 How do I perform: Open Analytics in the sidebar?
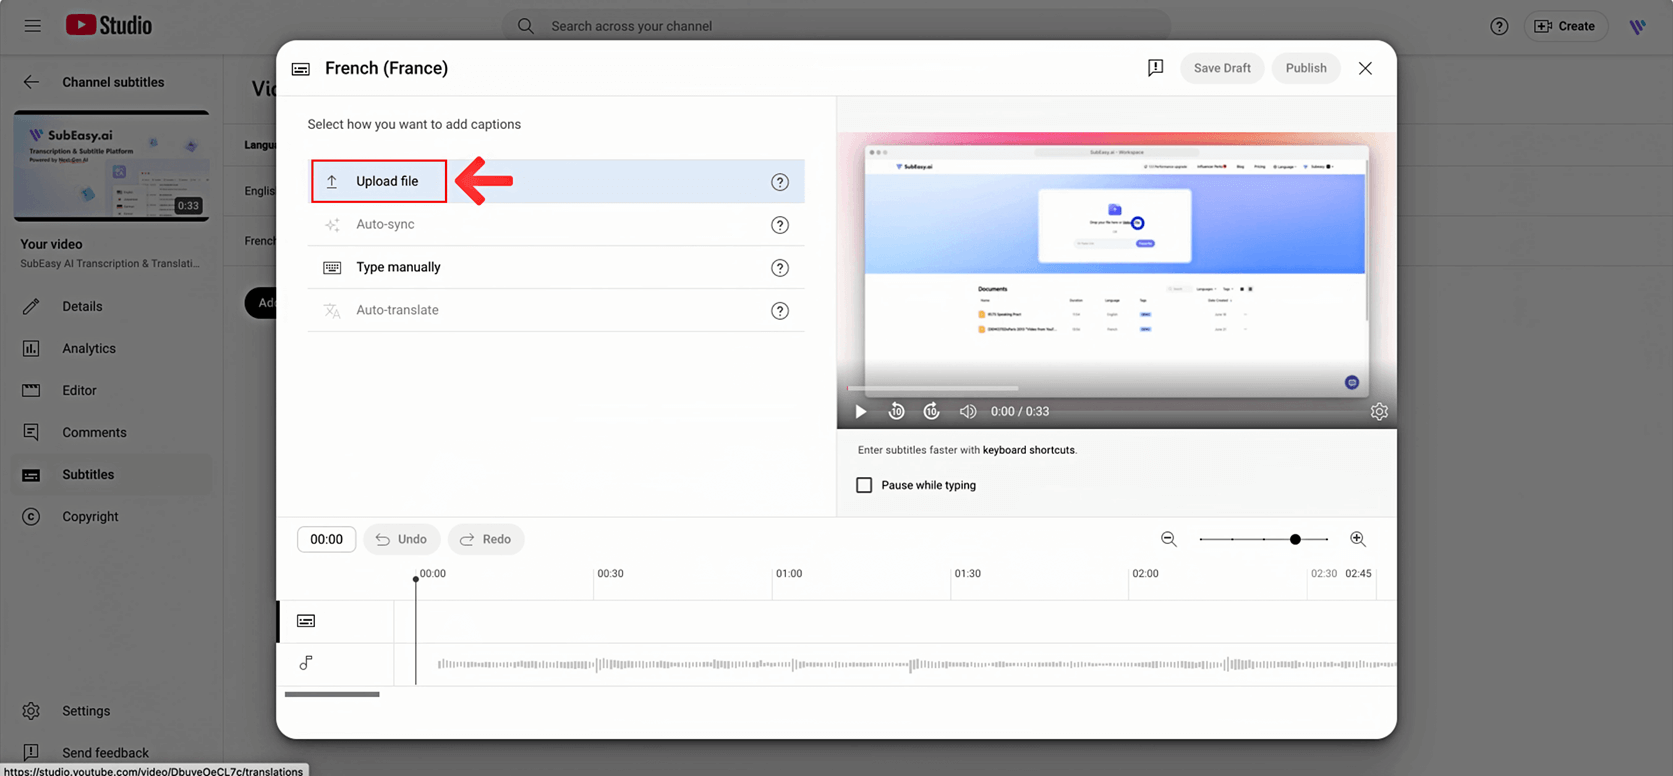[111, 348]
